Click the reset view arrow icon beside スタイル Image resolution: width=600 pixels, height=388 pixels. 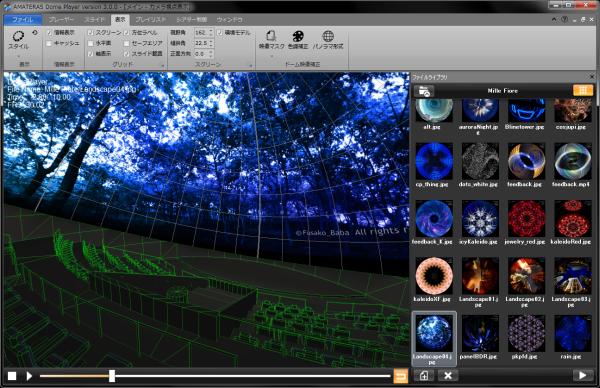coord(35,33)
